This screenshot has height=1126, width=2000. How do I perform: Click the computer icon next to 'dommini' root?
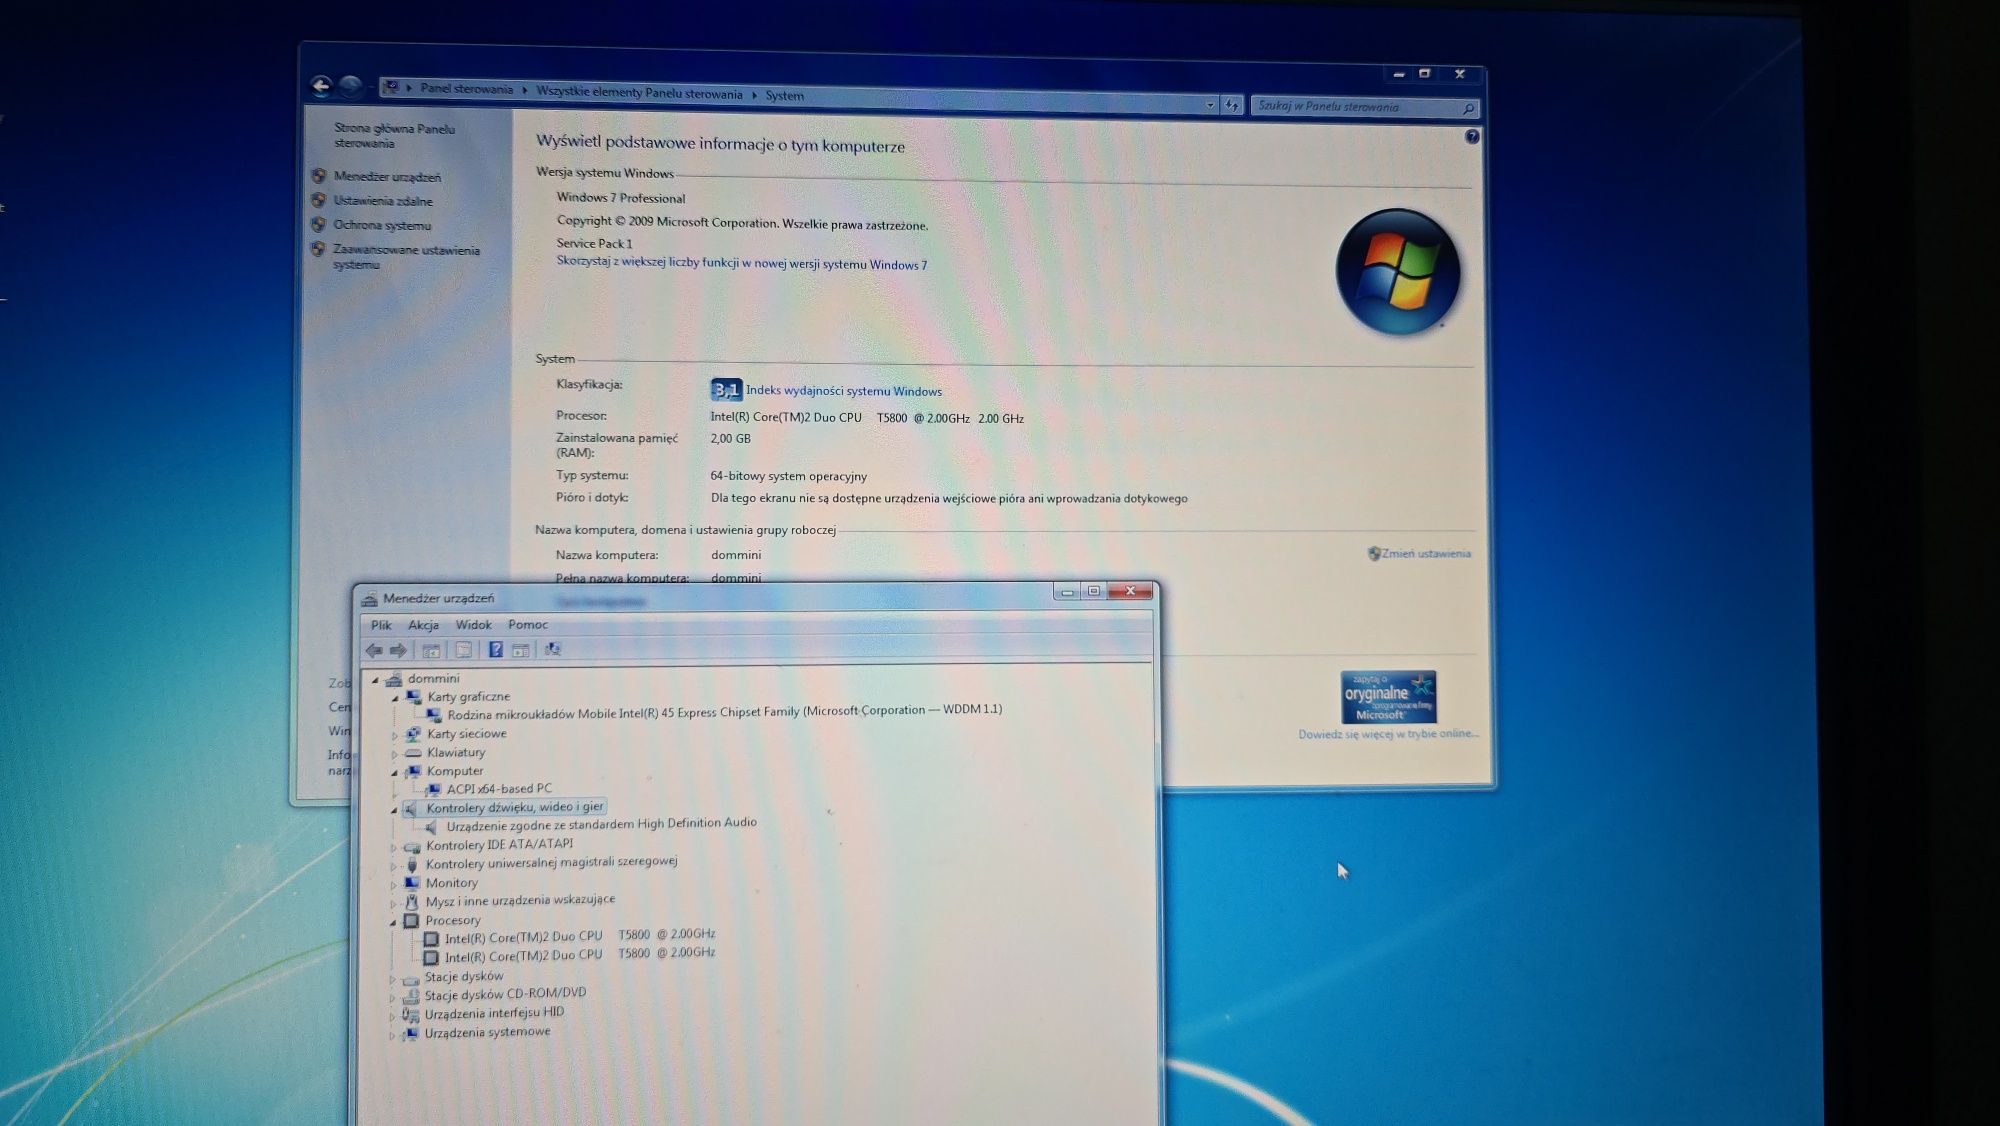[394, 679]
